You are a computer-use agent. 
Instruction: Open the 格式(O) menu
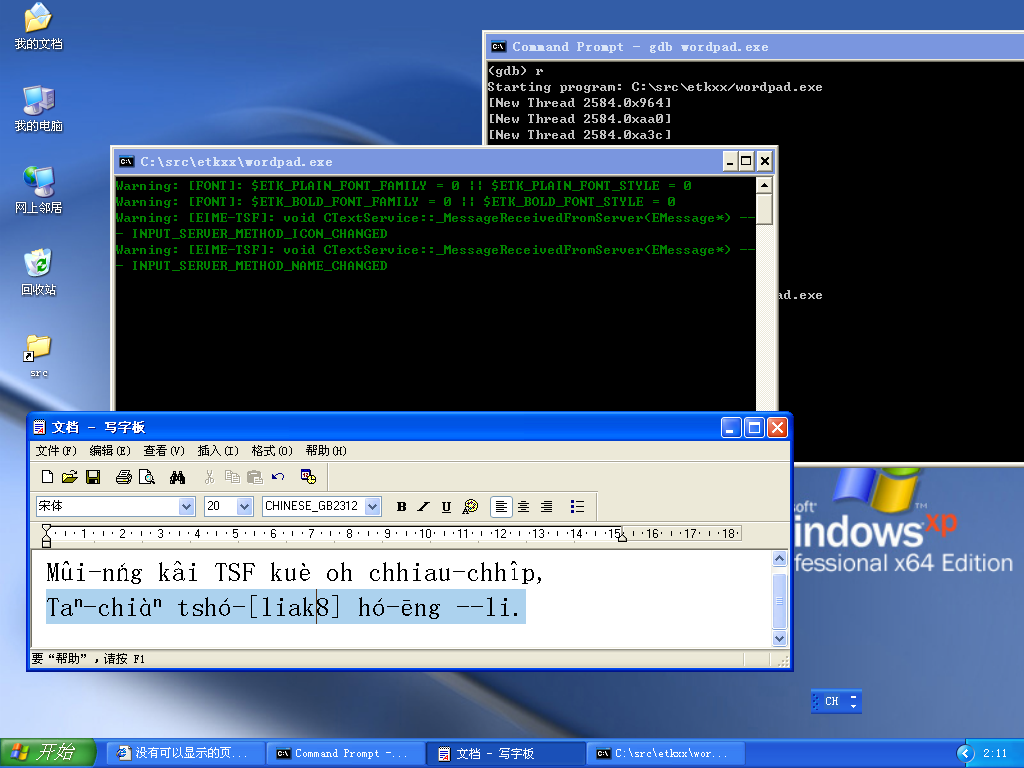pos(272,451)
